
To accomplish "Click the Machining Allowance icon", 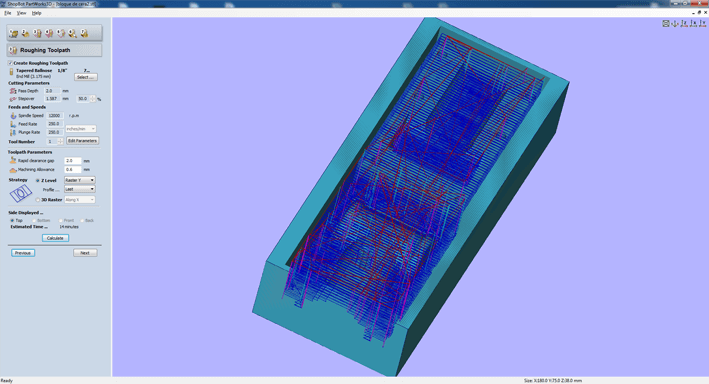I will coord(13,170).
